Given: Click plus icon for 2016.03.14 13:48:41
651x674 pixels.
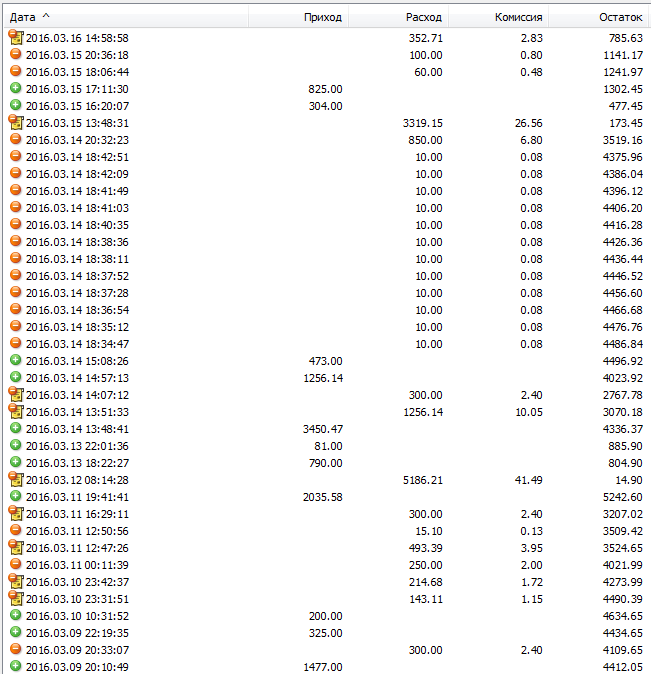Looking at the screenshot, I should [15, 428].
